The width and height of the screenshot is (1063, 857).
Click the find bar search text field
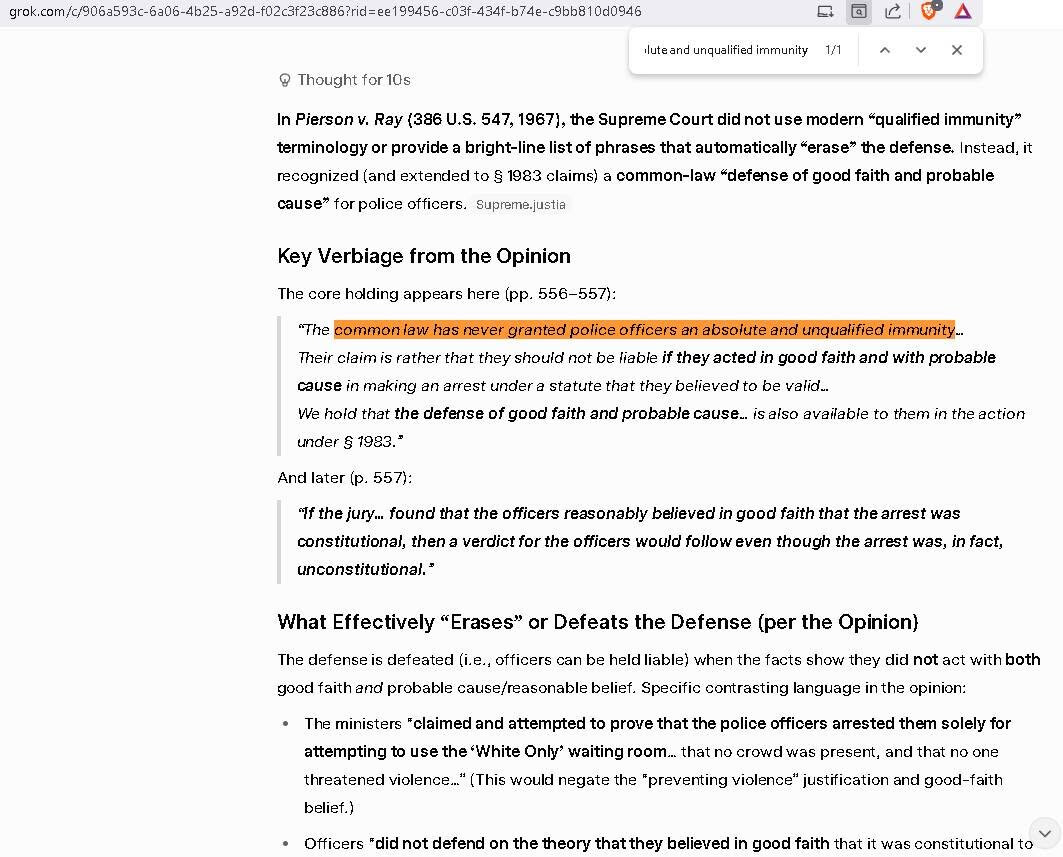(725, 50)
